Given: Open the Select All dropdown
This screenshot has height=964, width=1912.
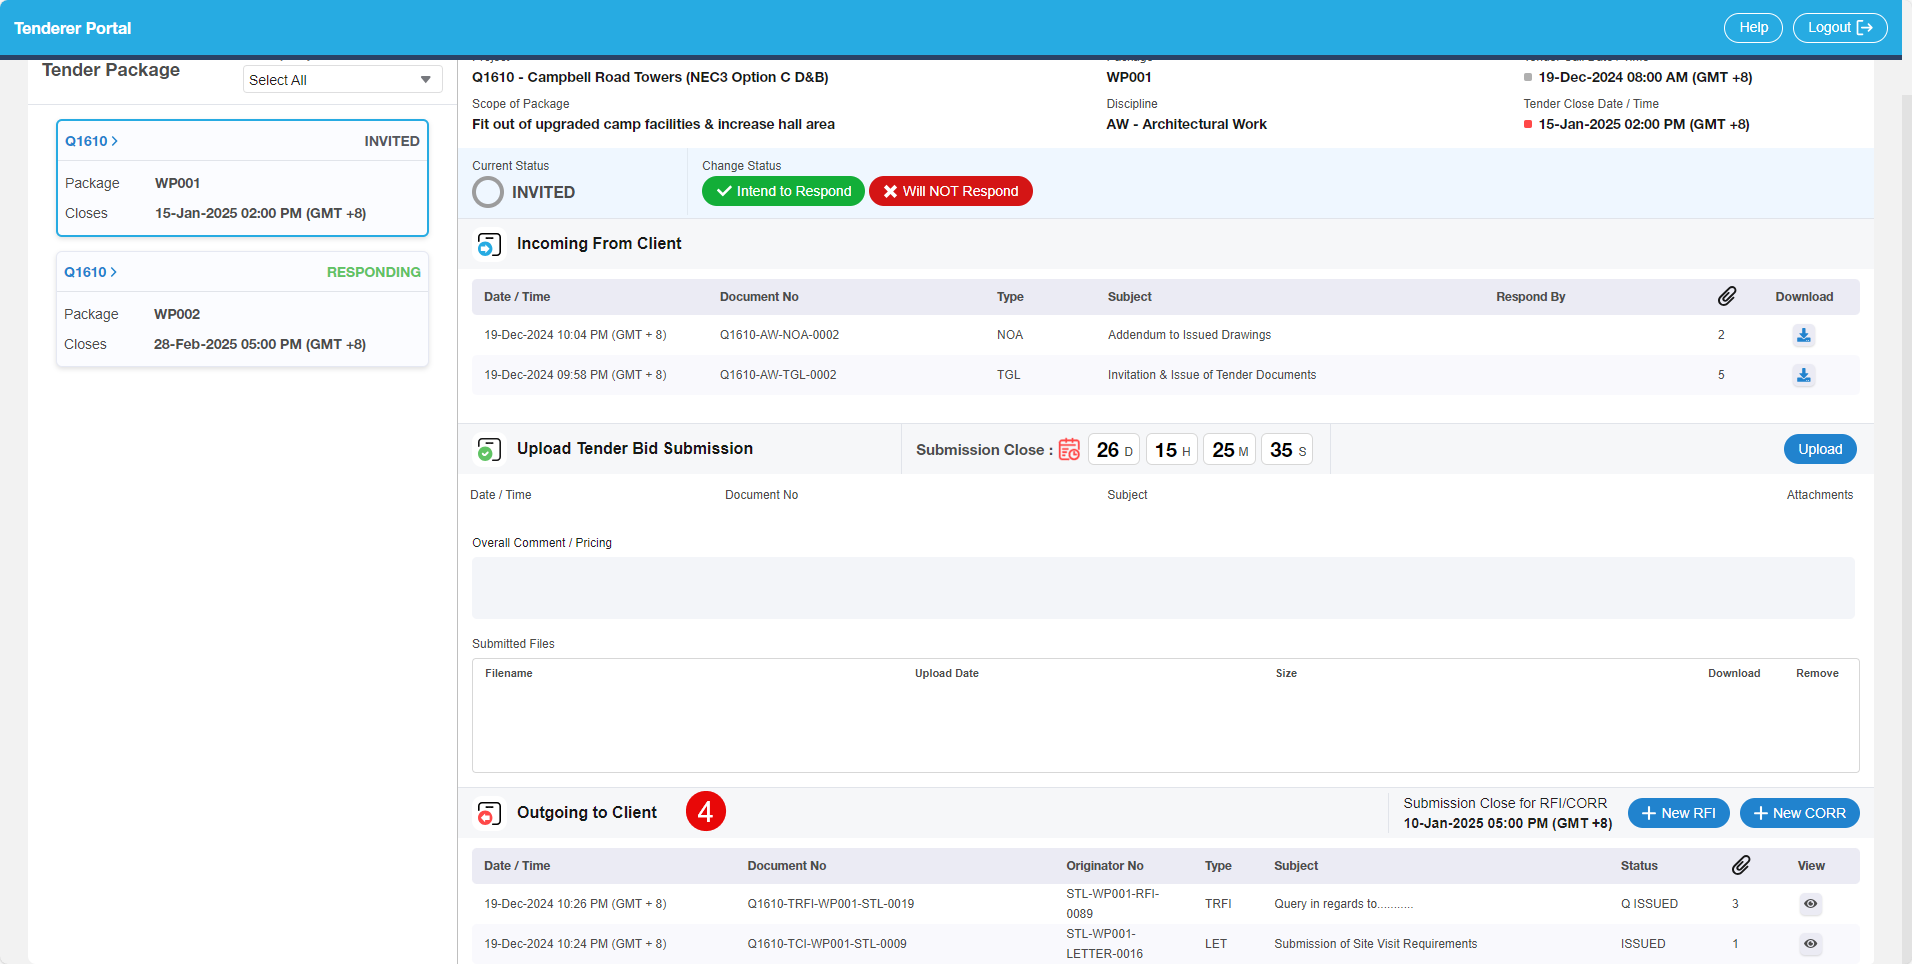Looking at the screenshot, I should pos(343,80).
